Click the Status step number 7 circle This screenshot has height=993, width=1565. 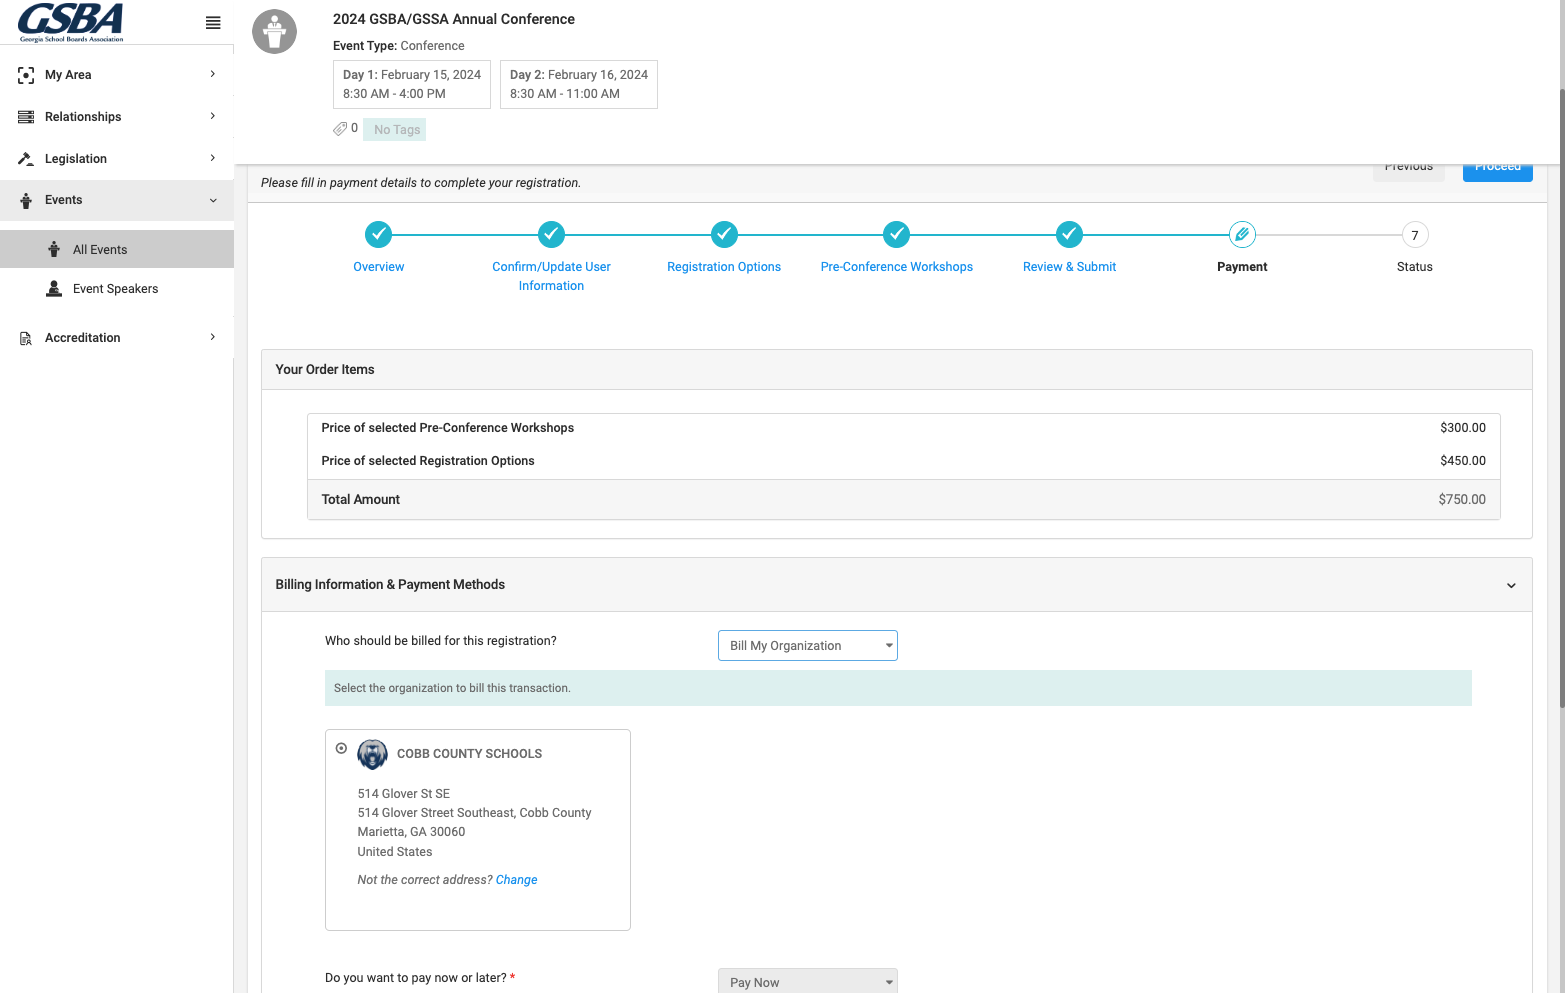tap(1415, 235)
